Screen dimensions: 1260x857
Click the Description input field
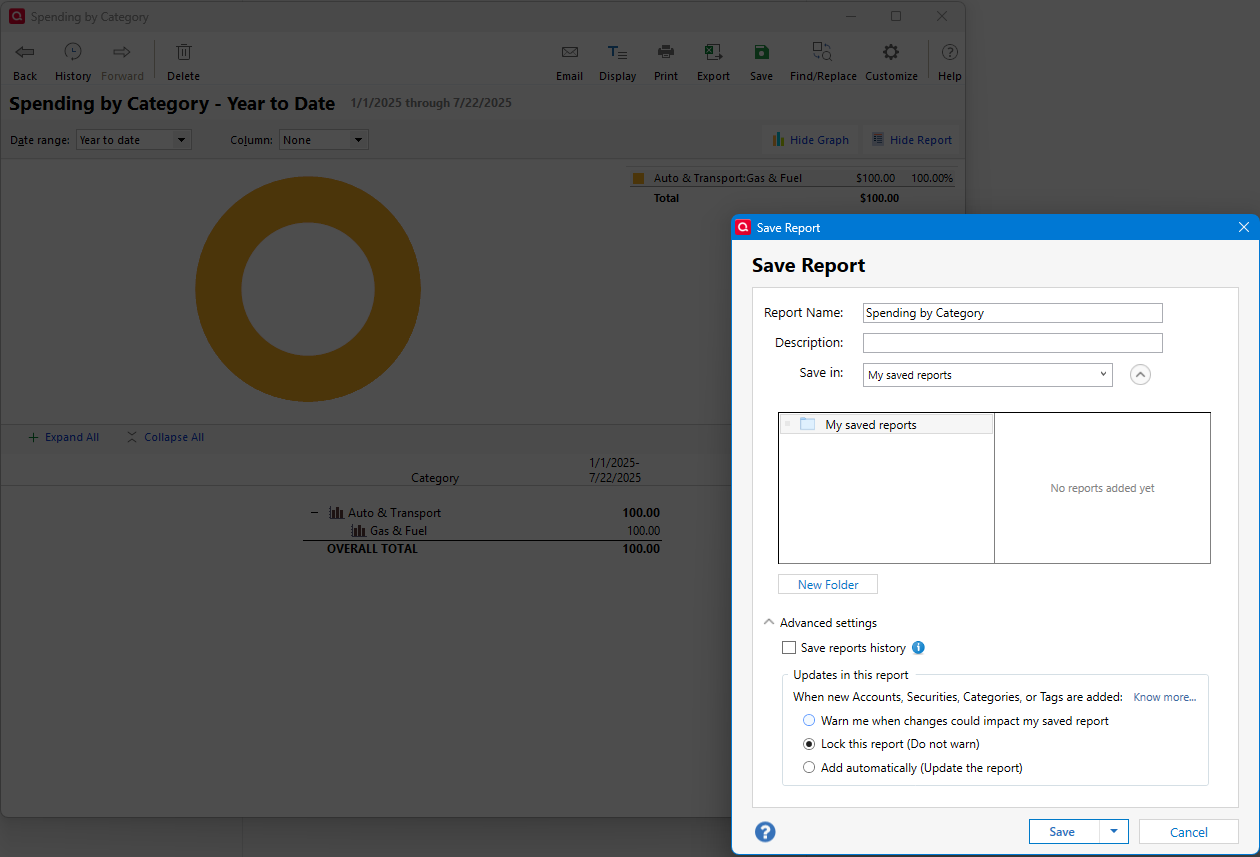pyautogui.click(x=1013, y=343)
